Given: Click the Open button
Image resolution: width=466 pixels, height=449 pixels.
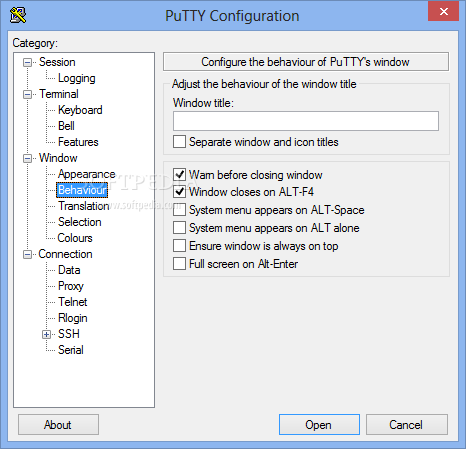Looking at the screenshot, I should pyautogui.click(x=319, y=425).
